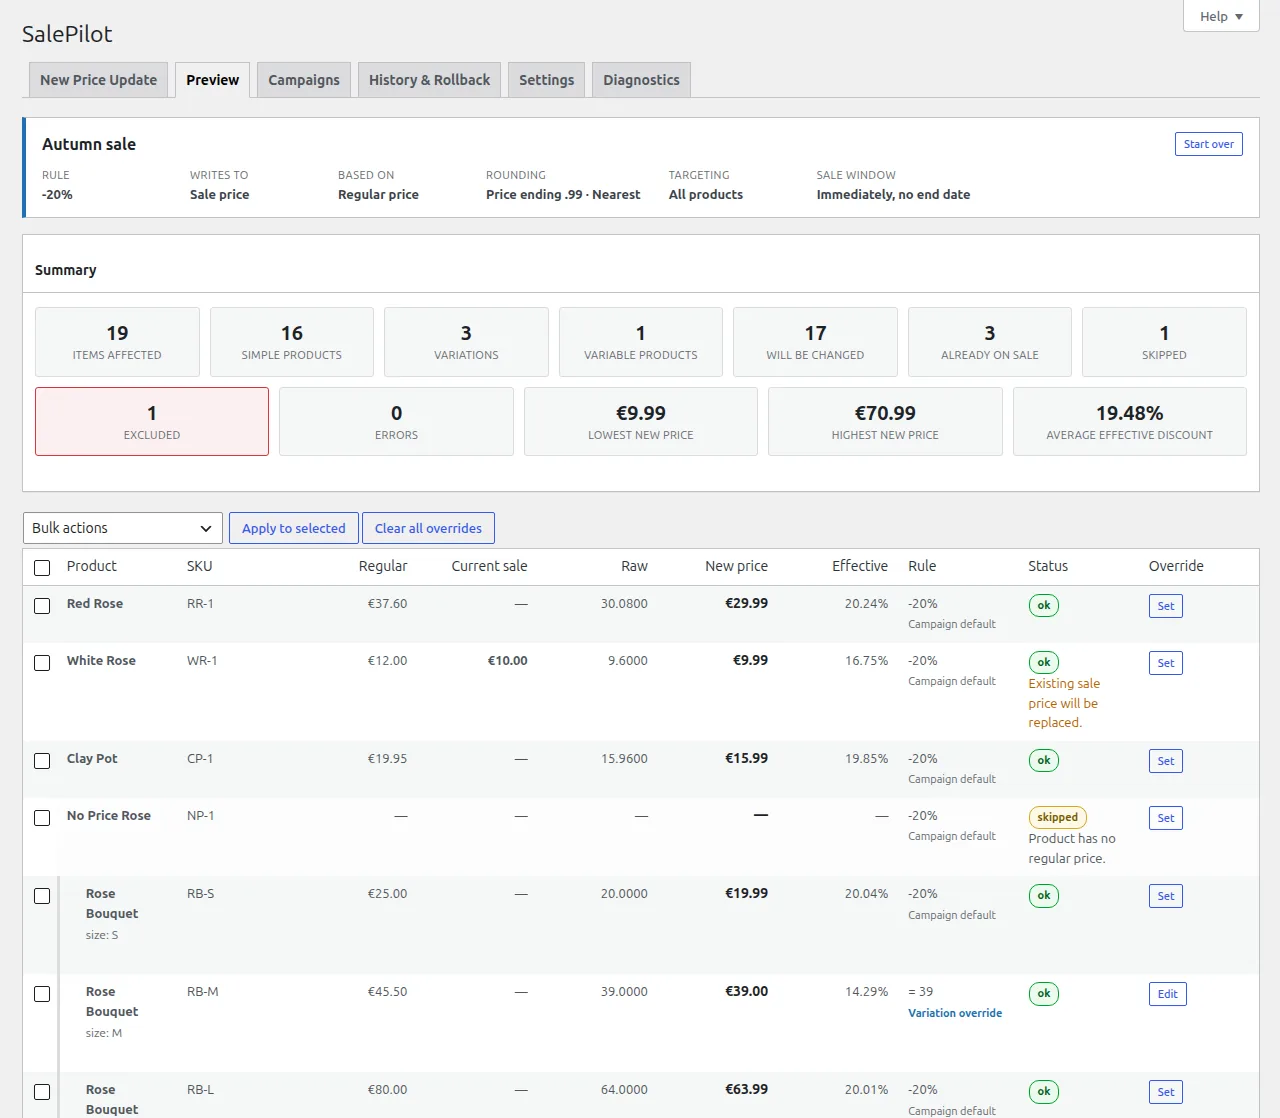Click the Clay Pot product name
The image size is (1280, 1118).
(92, 759)
